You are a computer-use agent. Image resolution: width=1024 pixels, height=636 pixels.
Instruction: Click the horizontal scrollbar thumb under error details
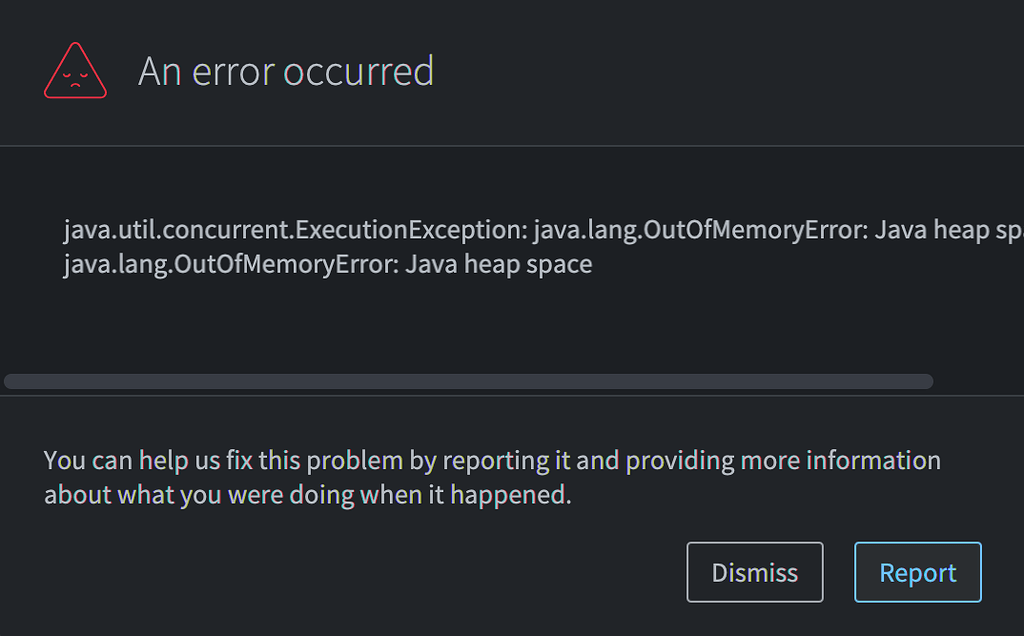click(x=468, y=381)
